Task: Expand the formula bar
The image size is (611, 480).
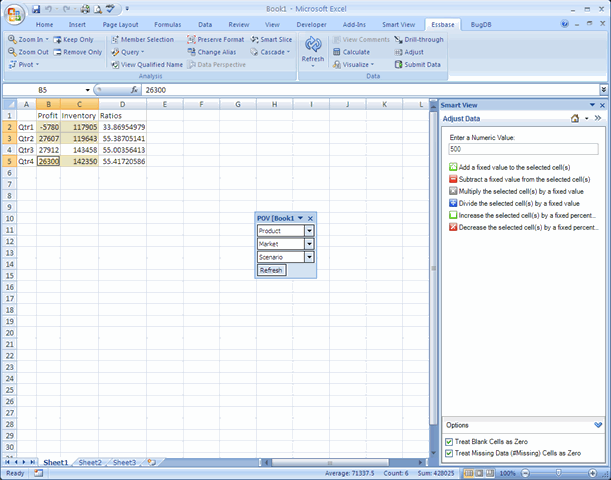Action: [x=604, y=90]
